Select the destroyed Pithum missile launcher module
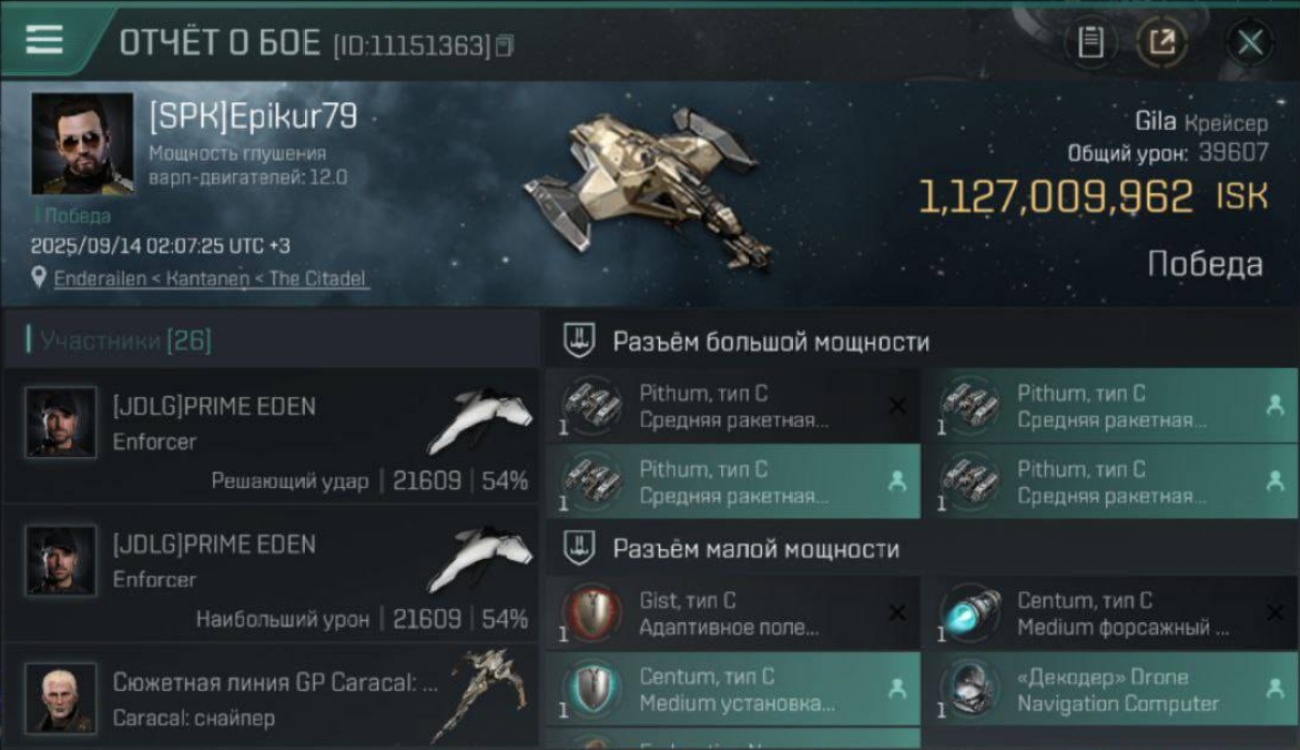Image resolution: width=1300 pixels, height=750 pixels. click(x=732, y=406)
